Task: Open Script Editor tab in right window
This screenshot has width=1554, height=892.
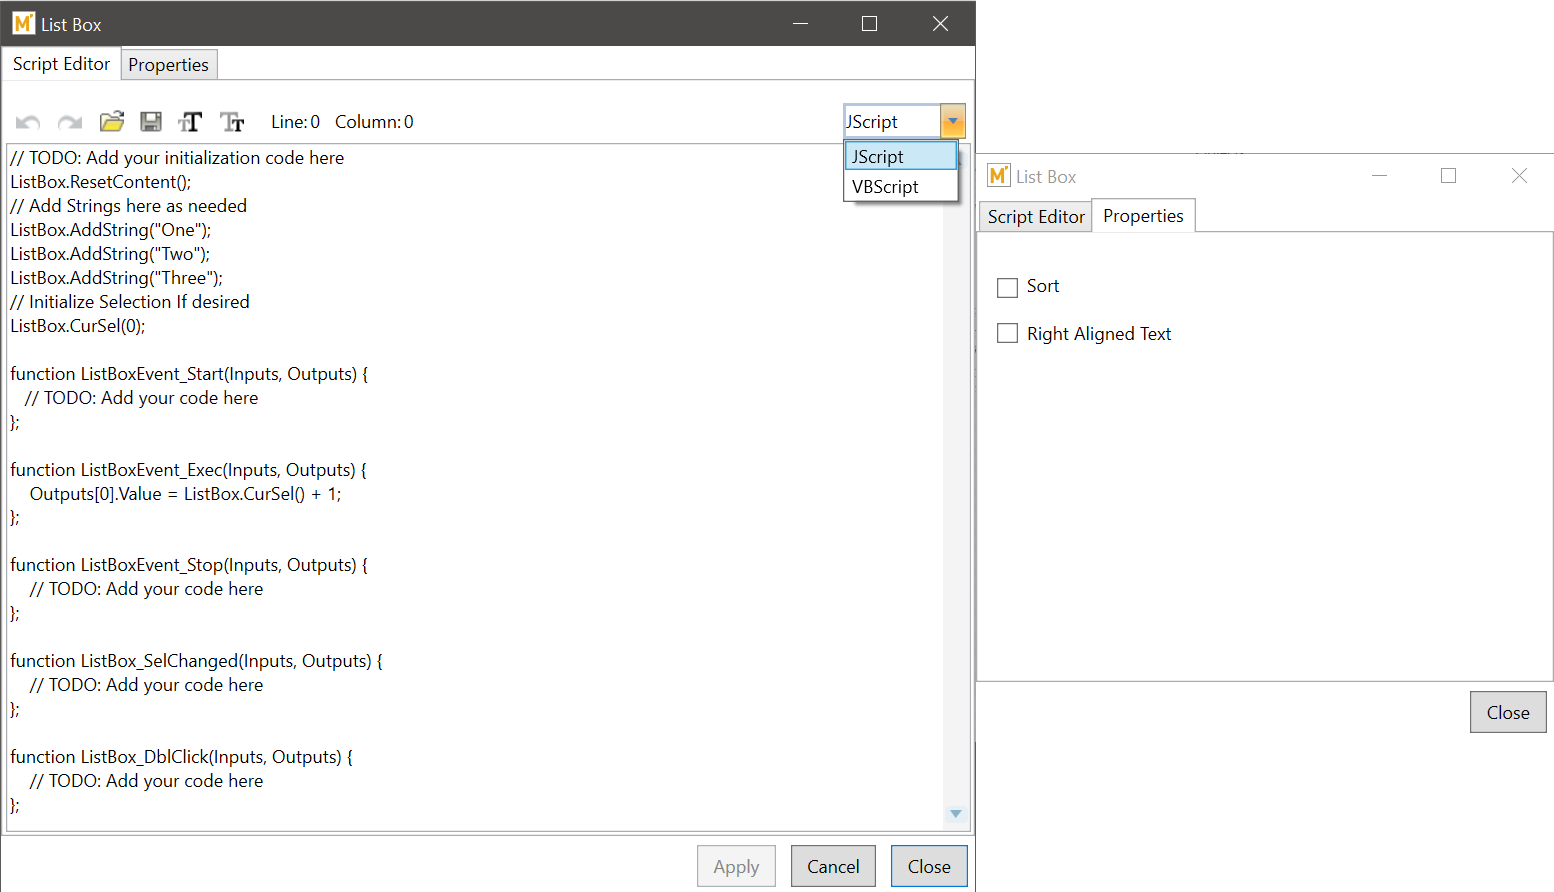Action: point(1035,217)
